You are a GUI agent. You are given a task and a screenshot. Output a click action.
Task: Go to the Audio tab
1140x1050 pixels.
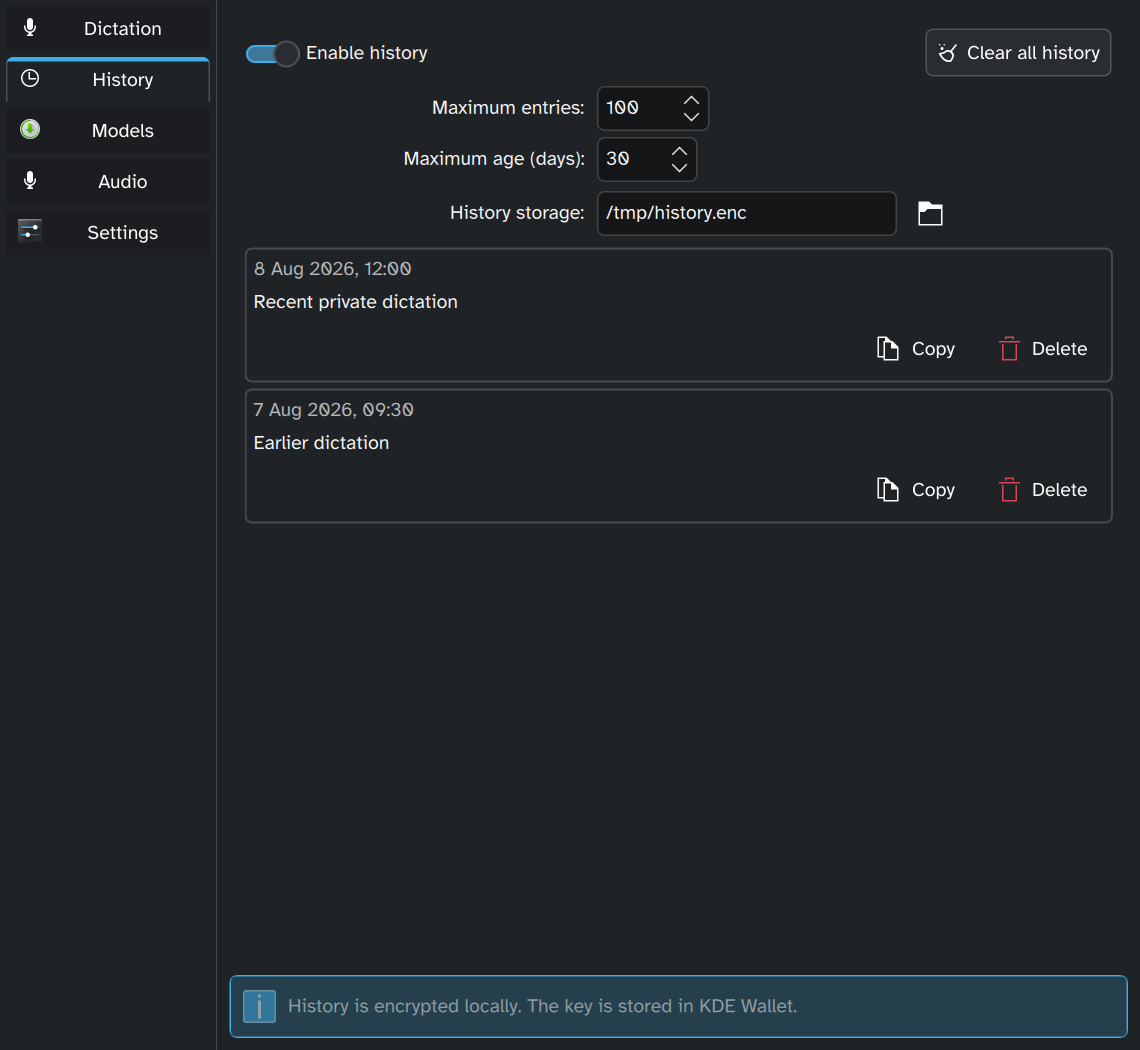click(x=108, y=181)
